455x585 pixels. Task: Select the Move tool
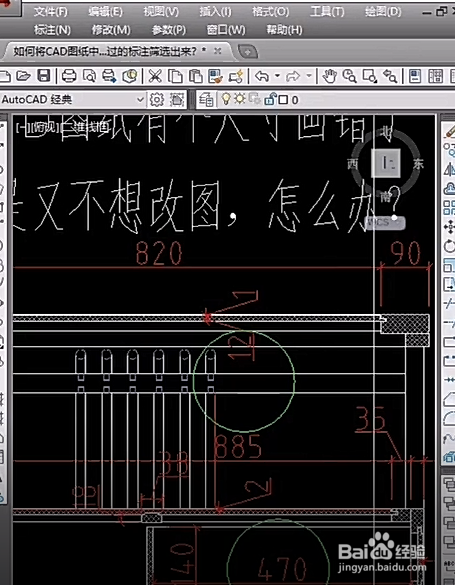[449, 227]
